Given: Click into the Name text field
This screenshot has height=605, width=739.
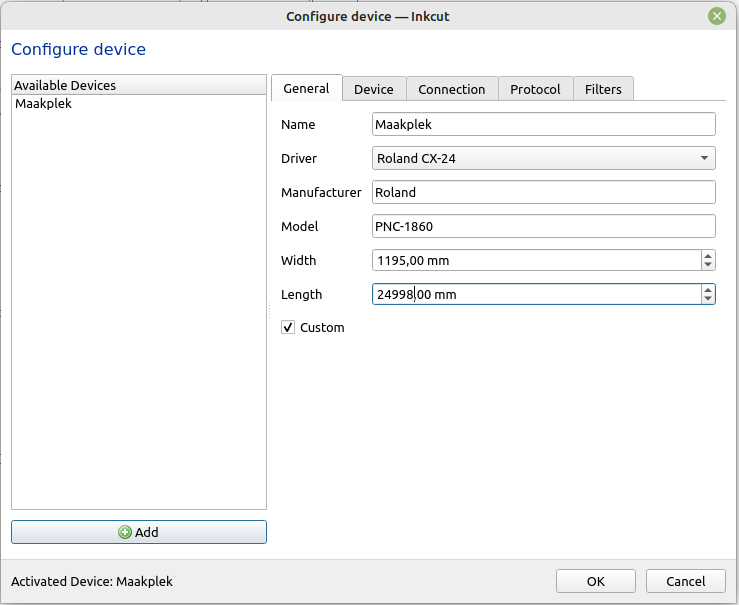Looking at the screenshot, I should 543,124.
